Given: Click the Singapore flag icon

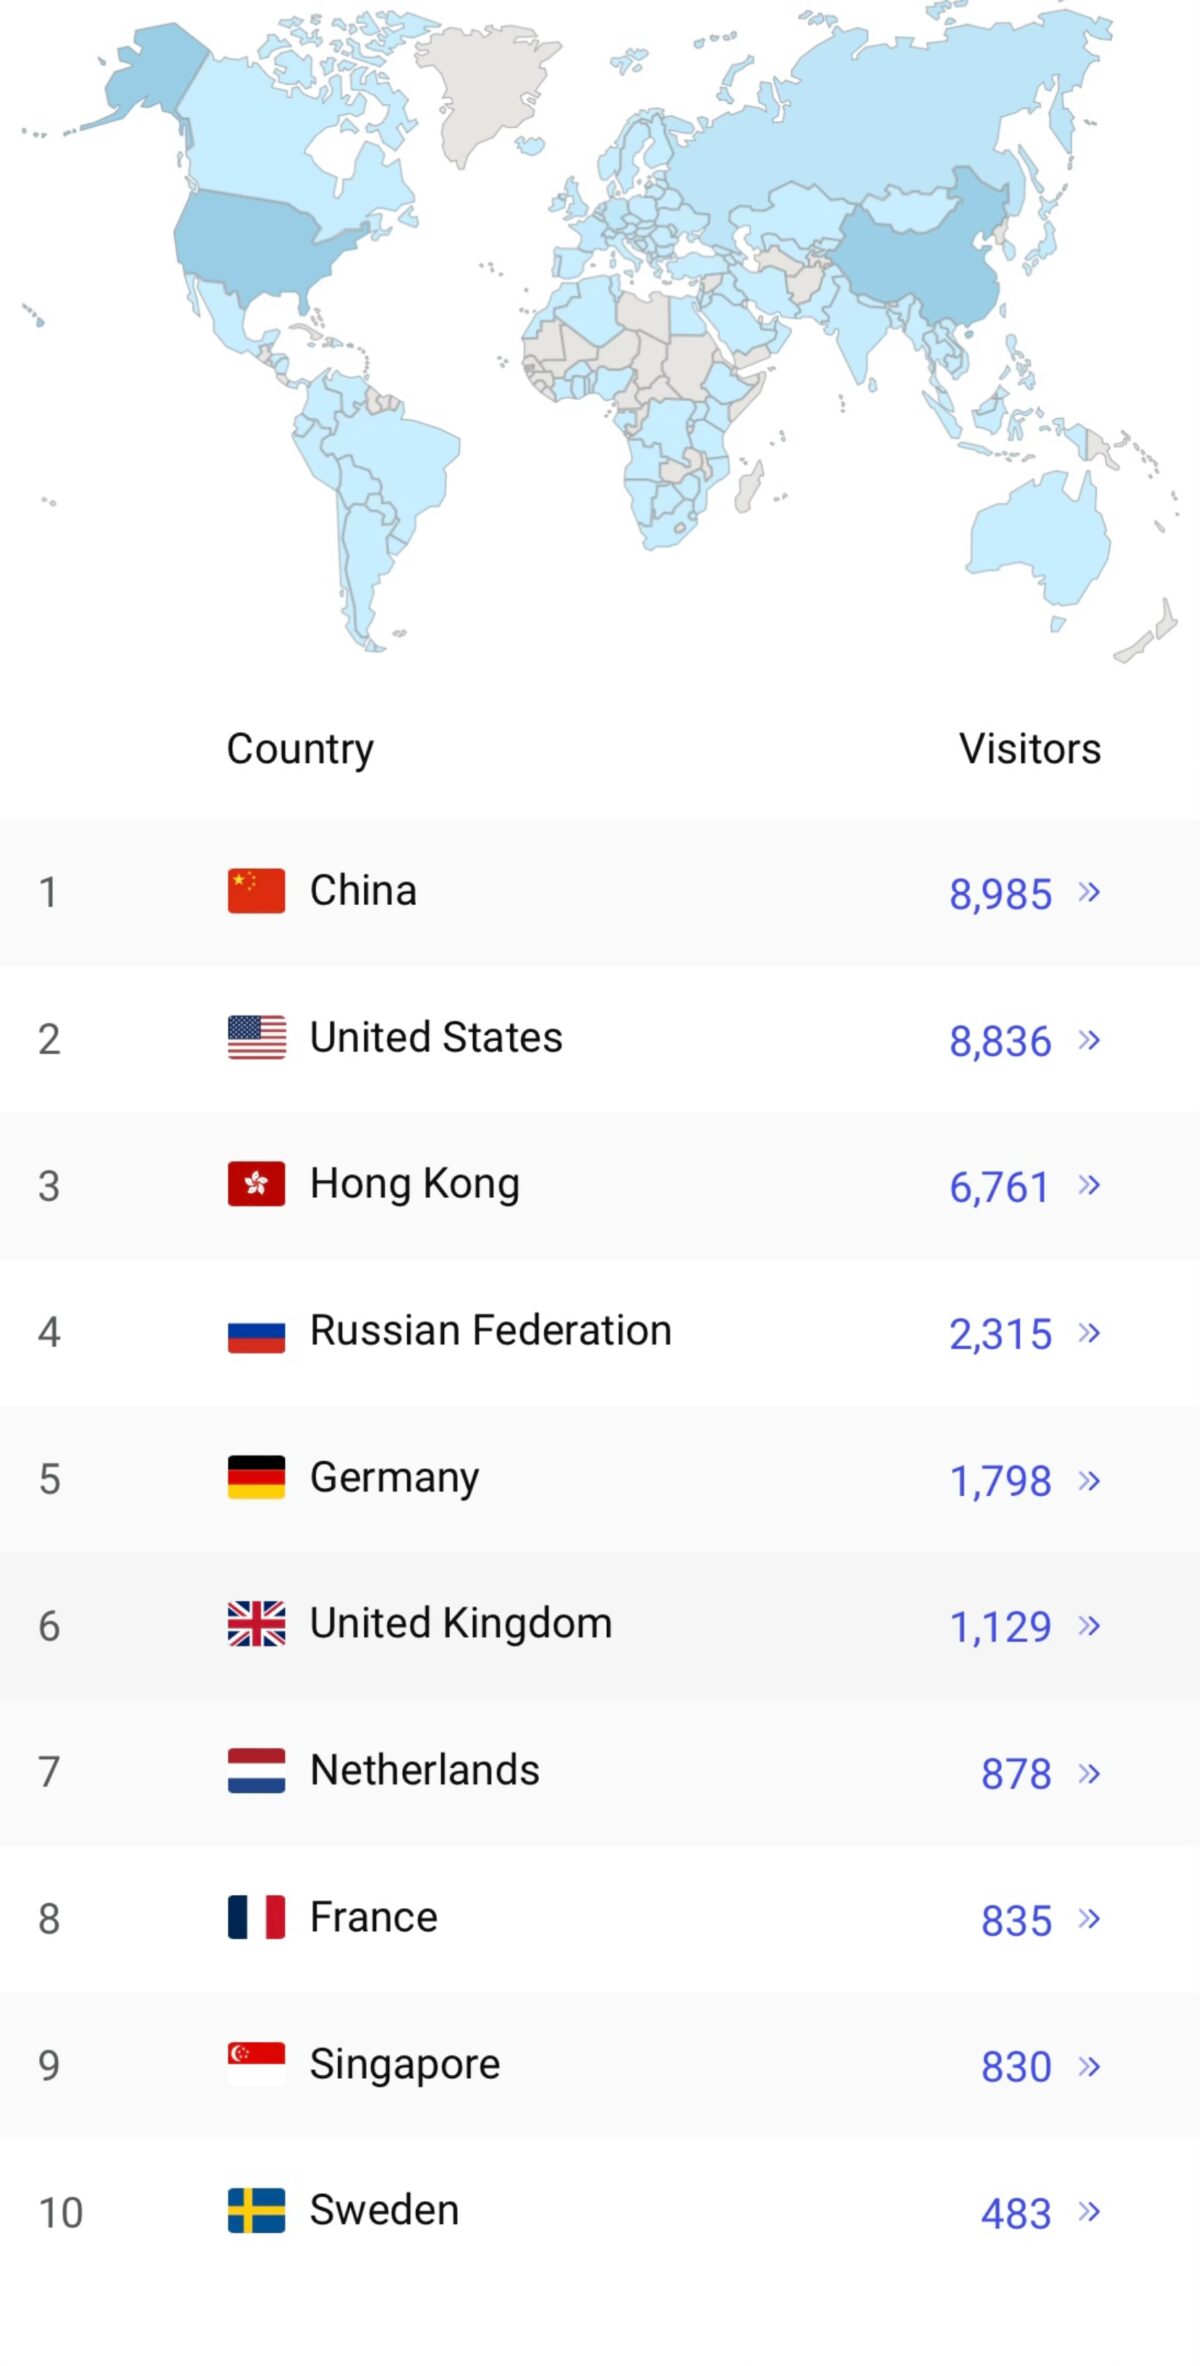Looking at the screenshot, I should click(256, 2064).
